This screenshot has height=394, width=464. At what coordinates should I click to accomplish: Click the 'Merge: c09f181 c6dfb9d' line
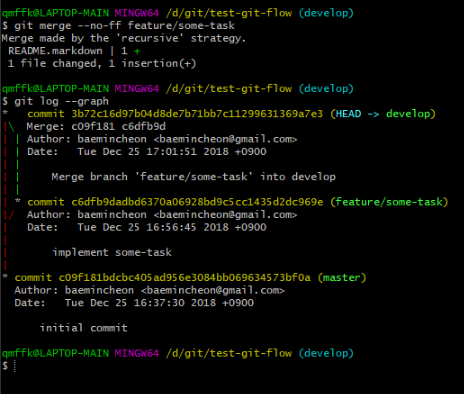96,127
